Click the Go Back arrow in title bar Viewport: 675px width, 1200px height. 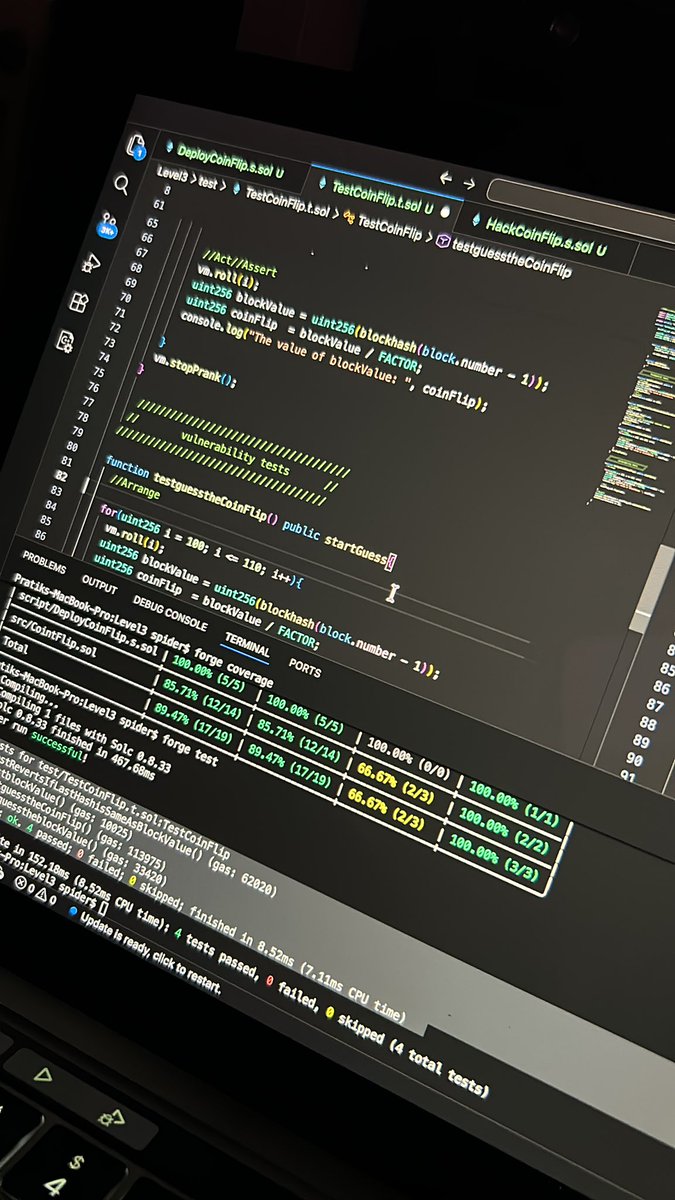pyautogui.click(x=446, y=180)
